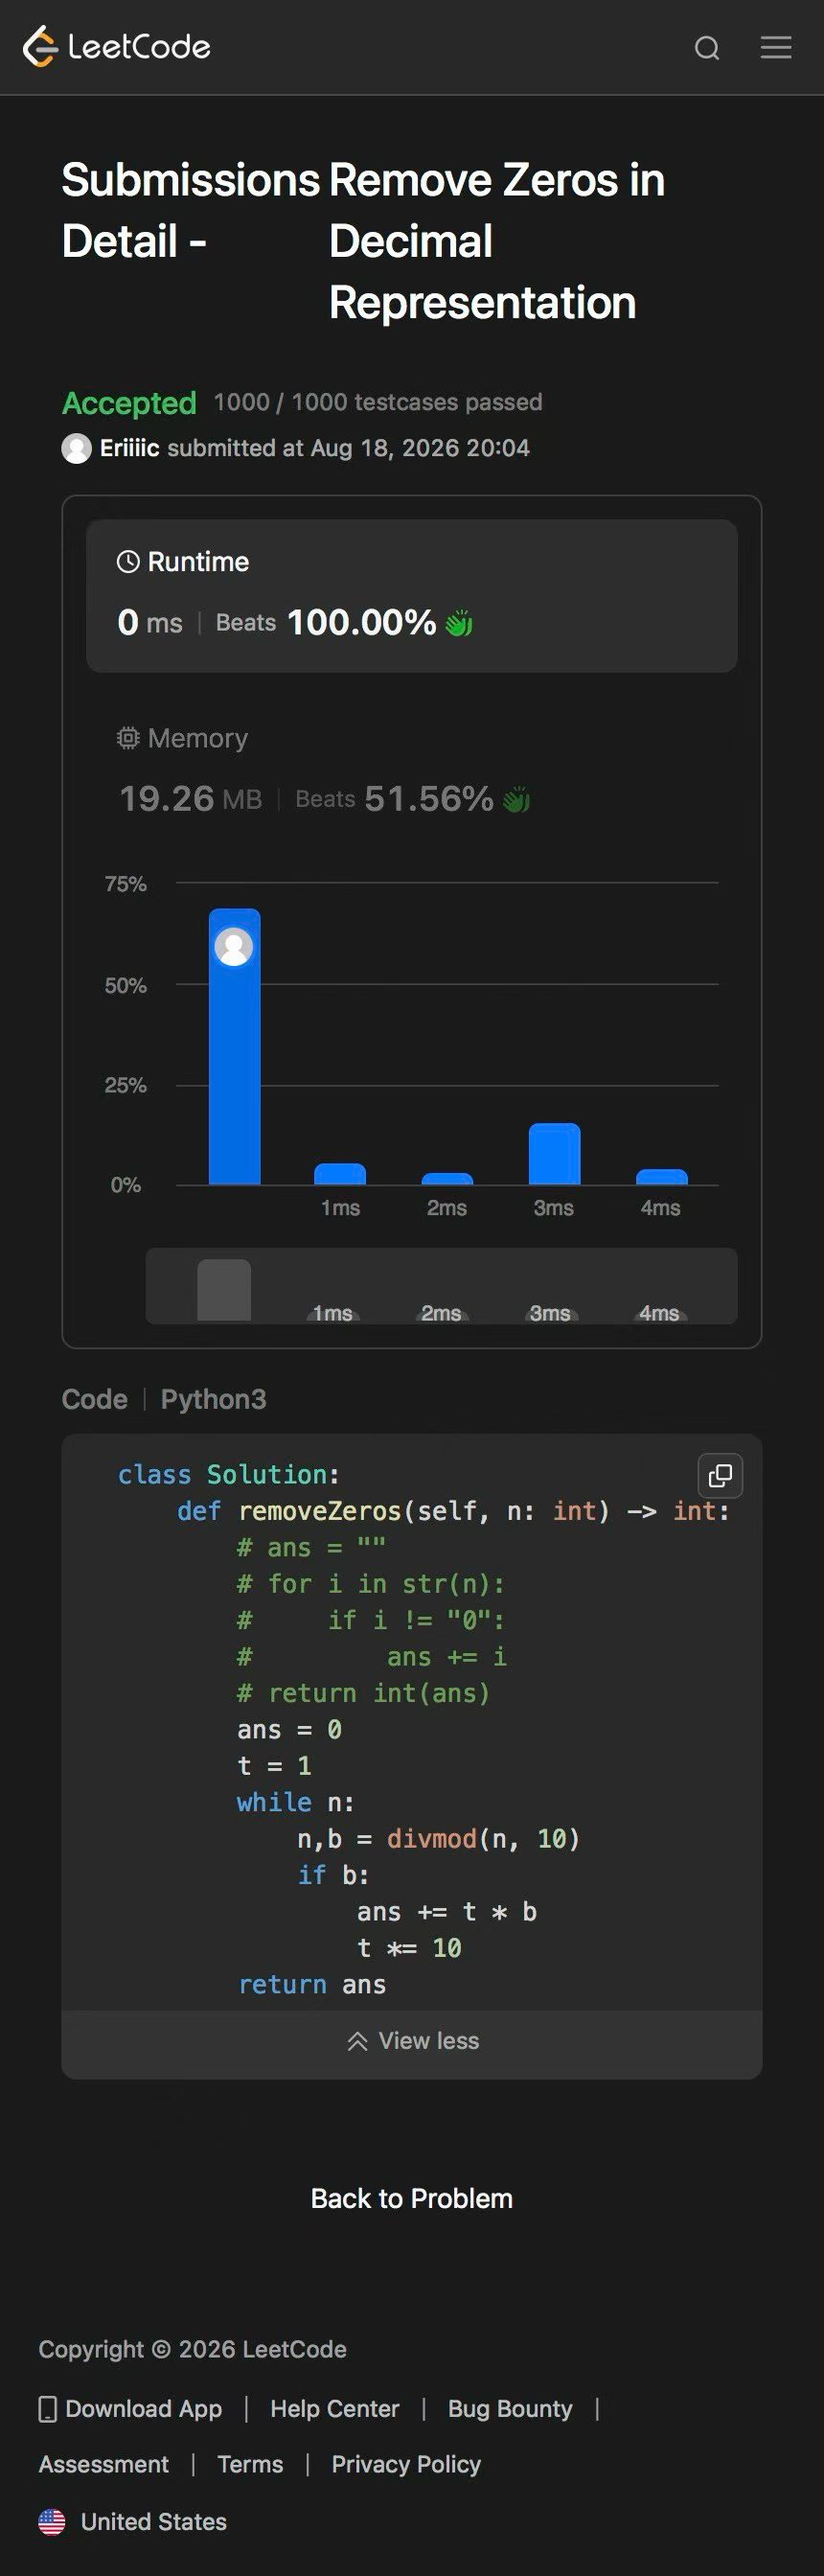Screen dimensions: 824x2576
Task: Collapse the code with View less
Action: 412,2041
